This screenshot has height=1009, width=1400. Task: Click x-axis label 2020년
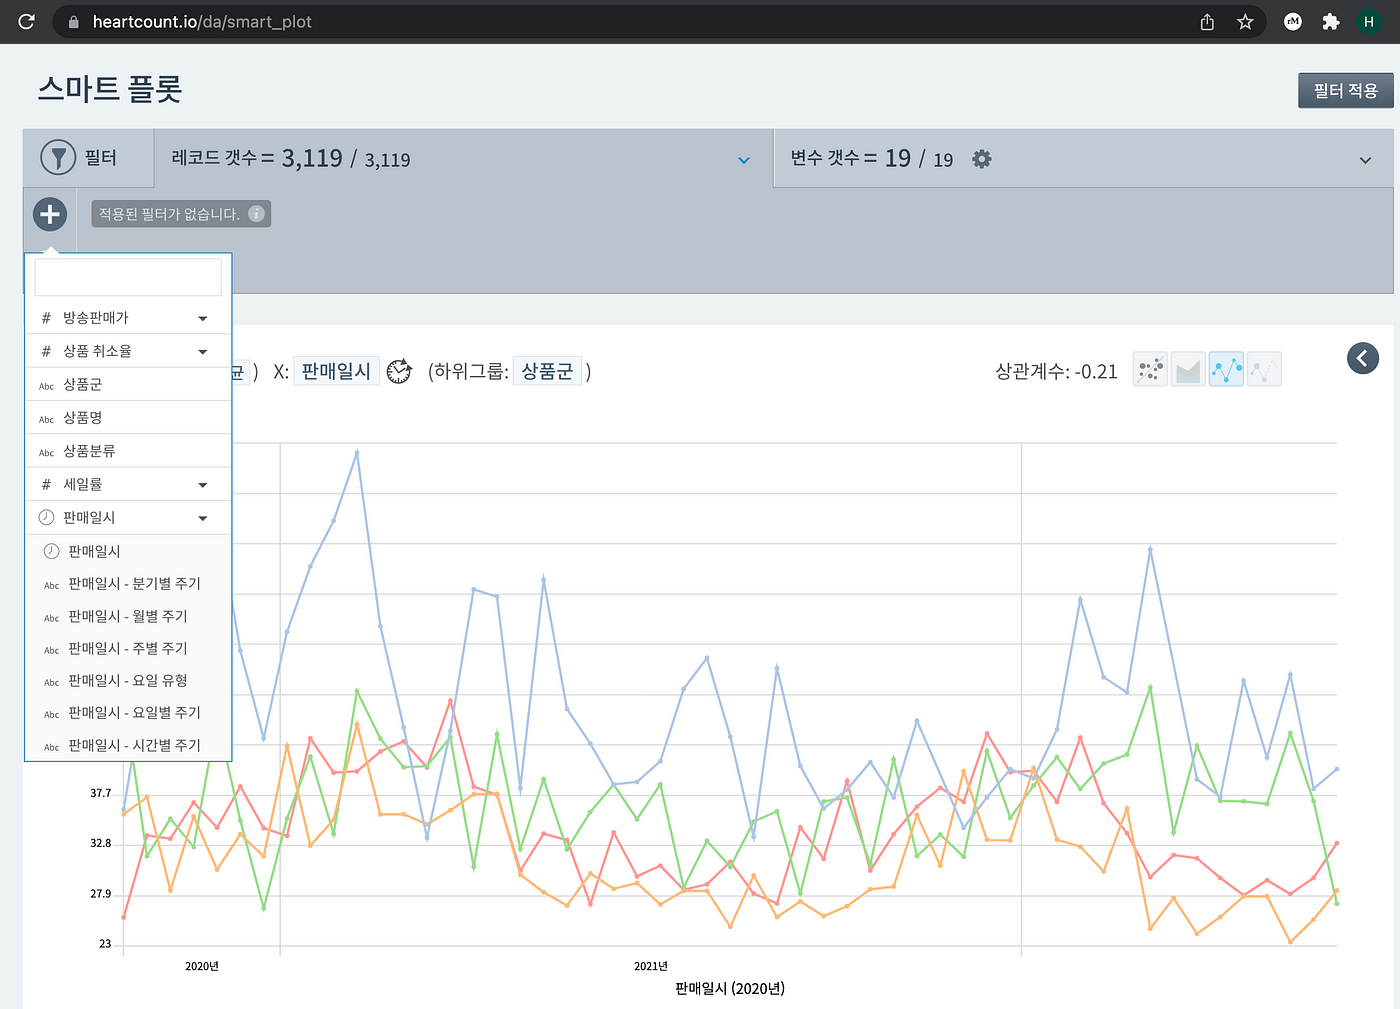click(202, 966)
